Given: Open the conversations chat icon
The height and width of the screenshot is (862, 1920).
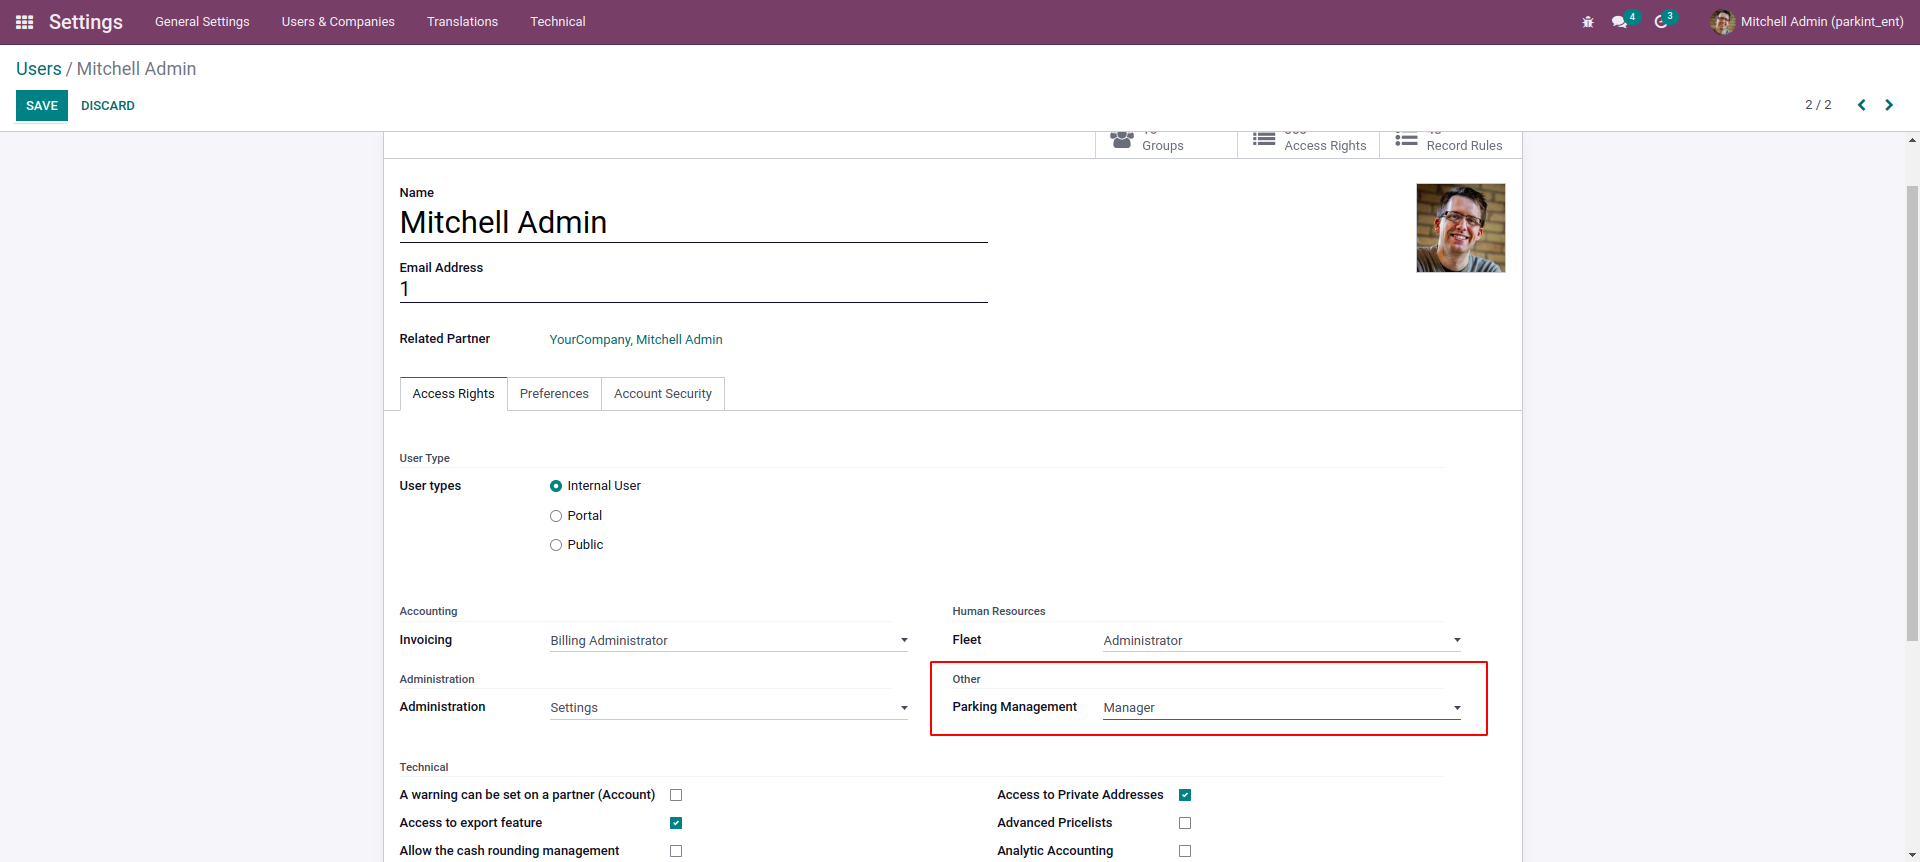Looking at the screenshot, I should pyautogui.click(x=1619, y=22).
